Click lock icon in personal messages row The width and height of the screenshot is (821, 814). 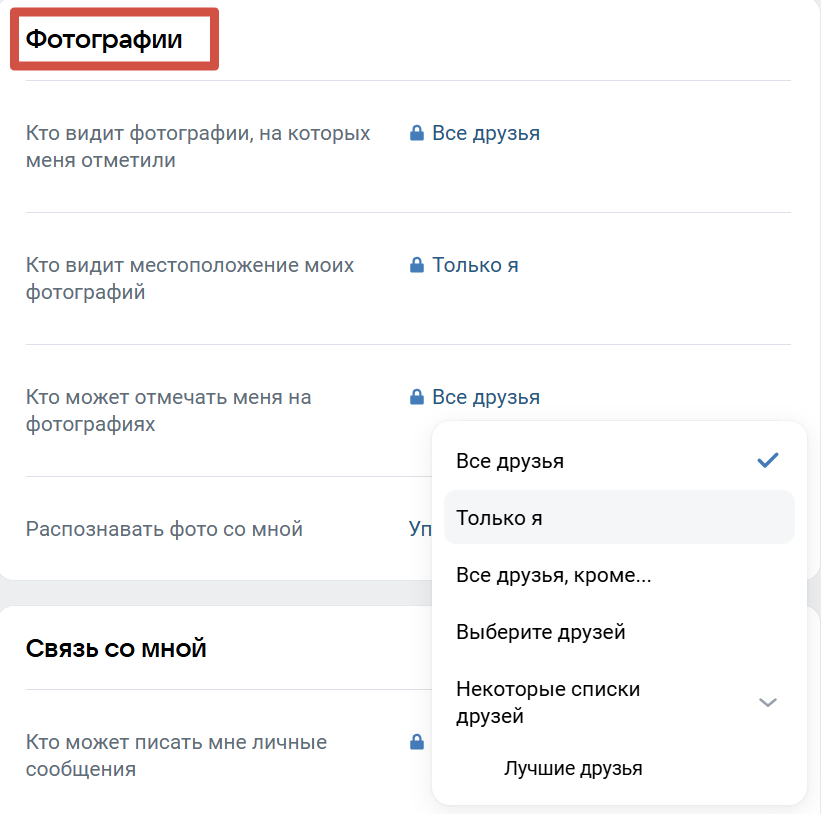click(417, 743)
